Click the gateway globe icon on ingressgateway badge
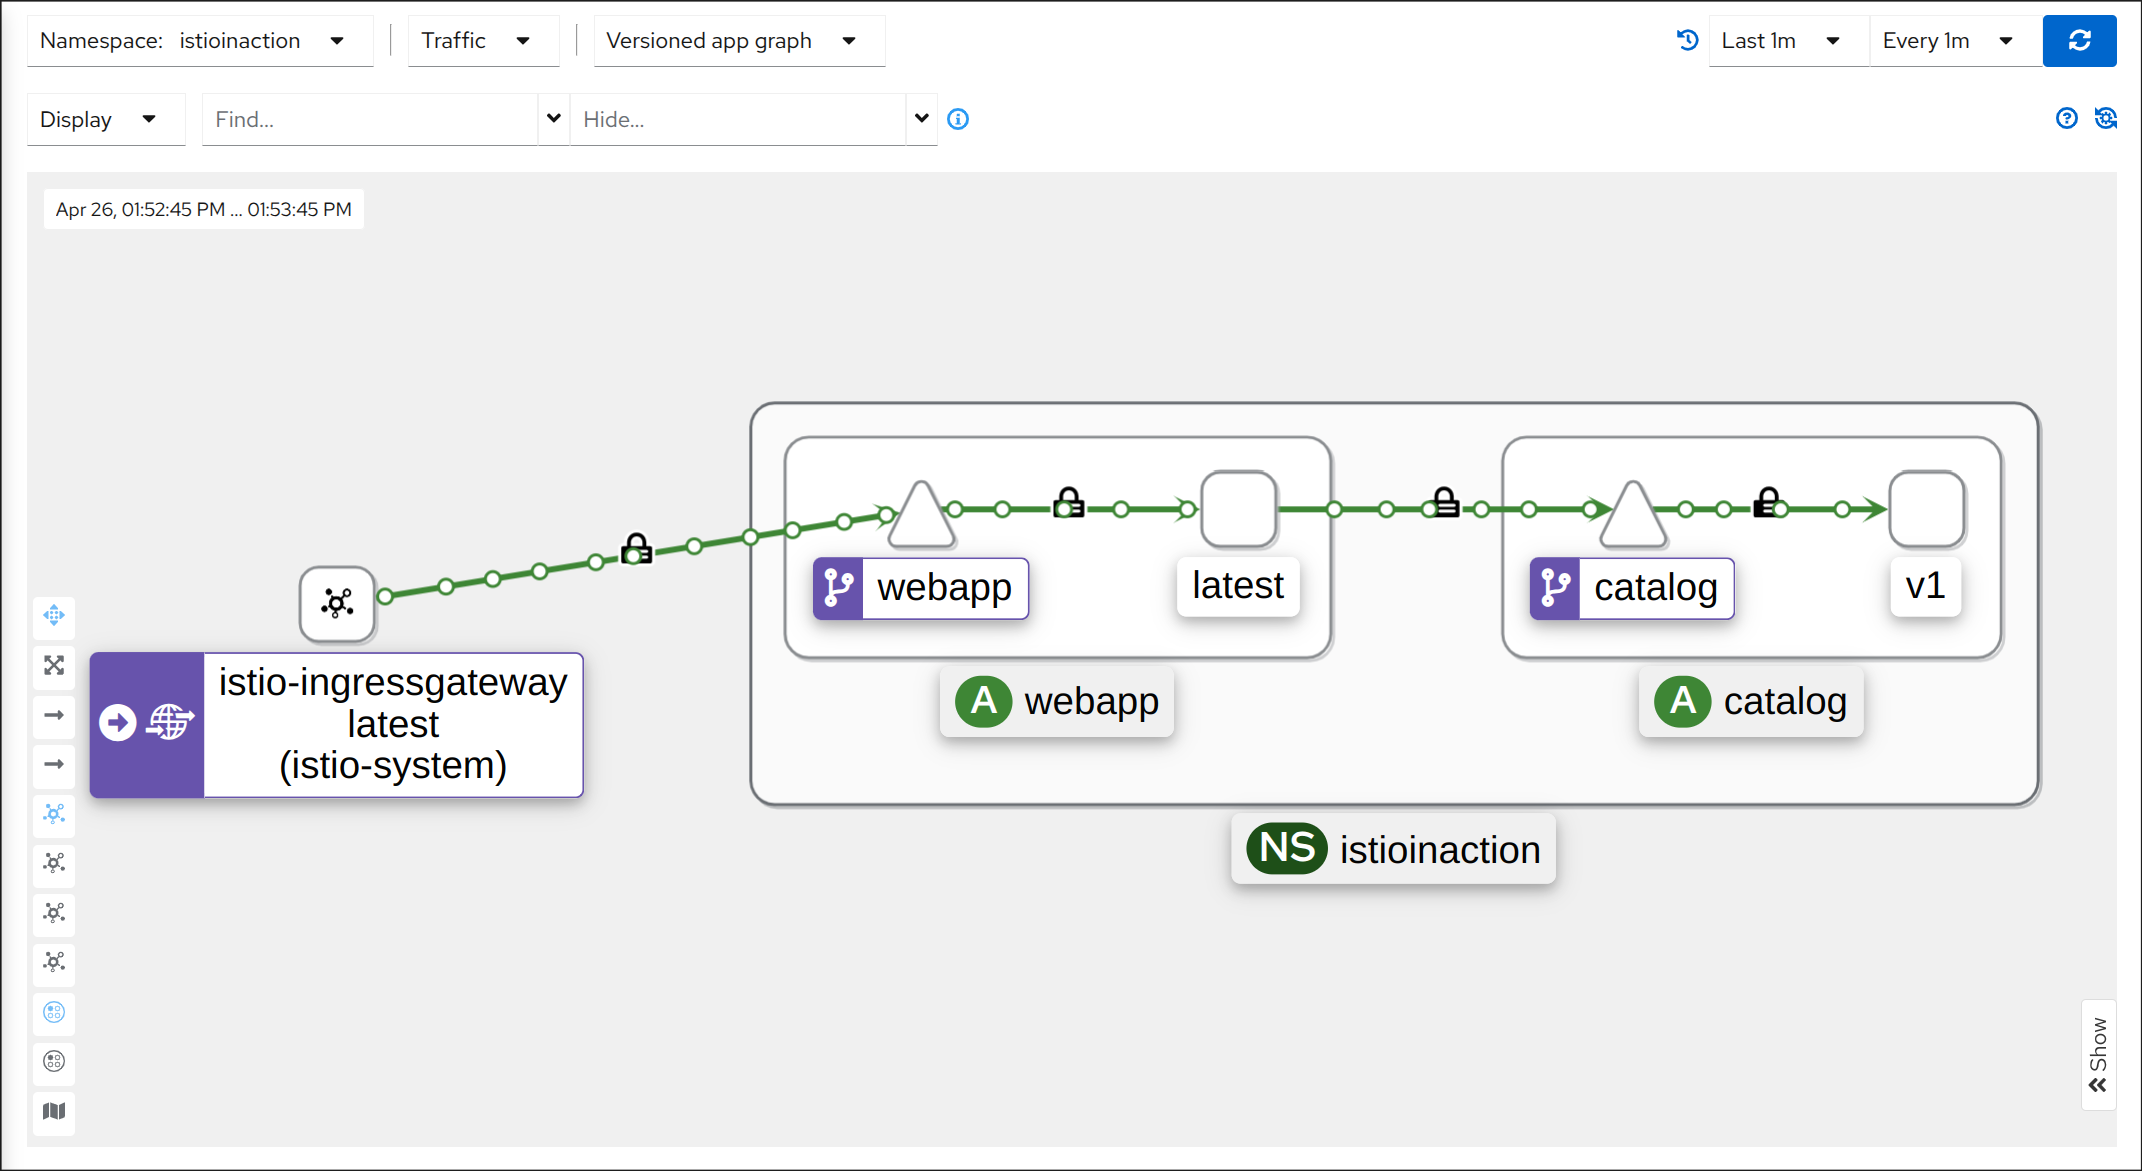Image resolution: width=2142 pixels, height=1171 pixels. pyautogui.click(x=170, y=721)
